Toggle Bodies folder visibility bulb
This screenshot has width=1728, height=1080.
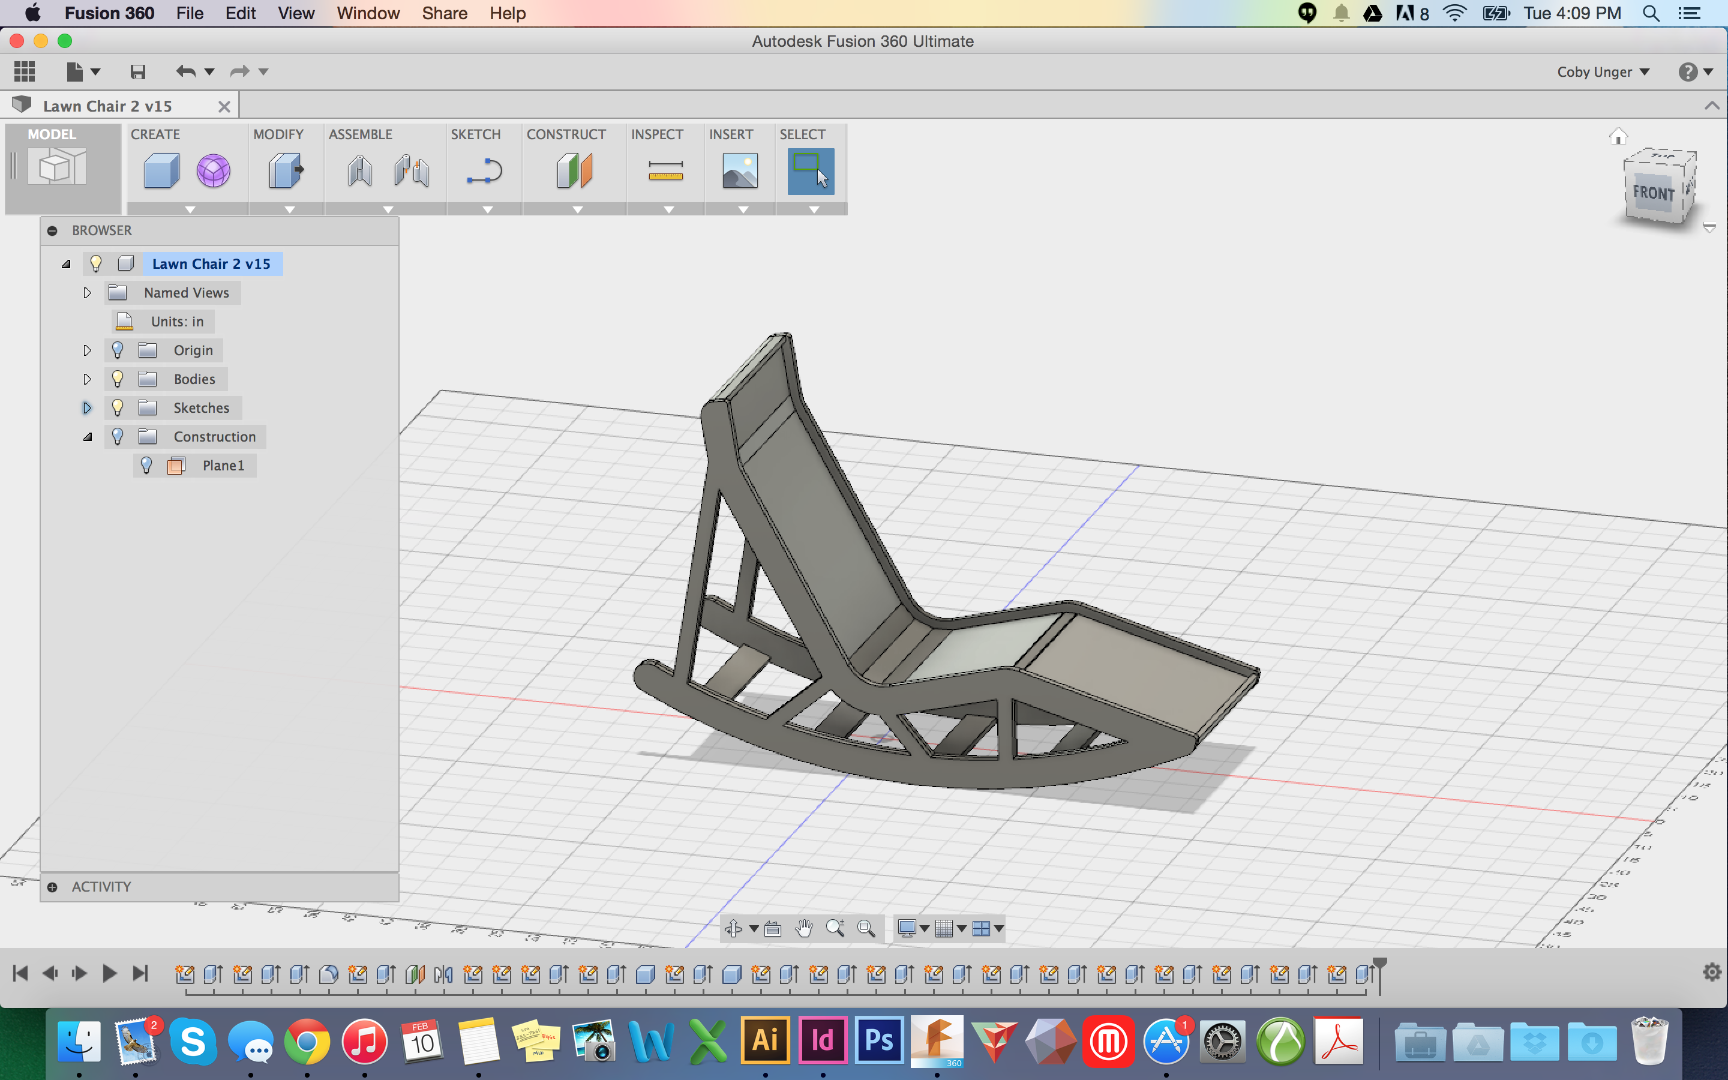118,379
